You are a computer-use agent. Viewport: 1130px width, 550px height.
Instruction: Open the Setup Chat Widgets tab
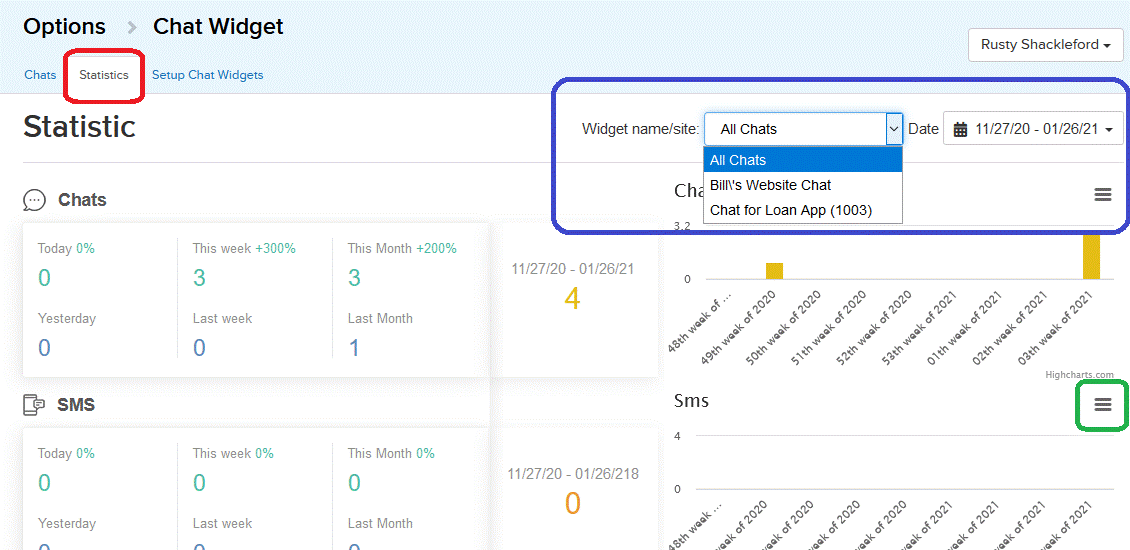[208, 75]
